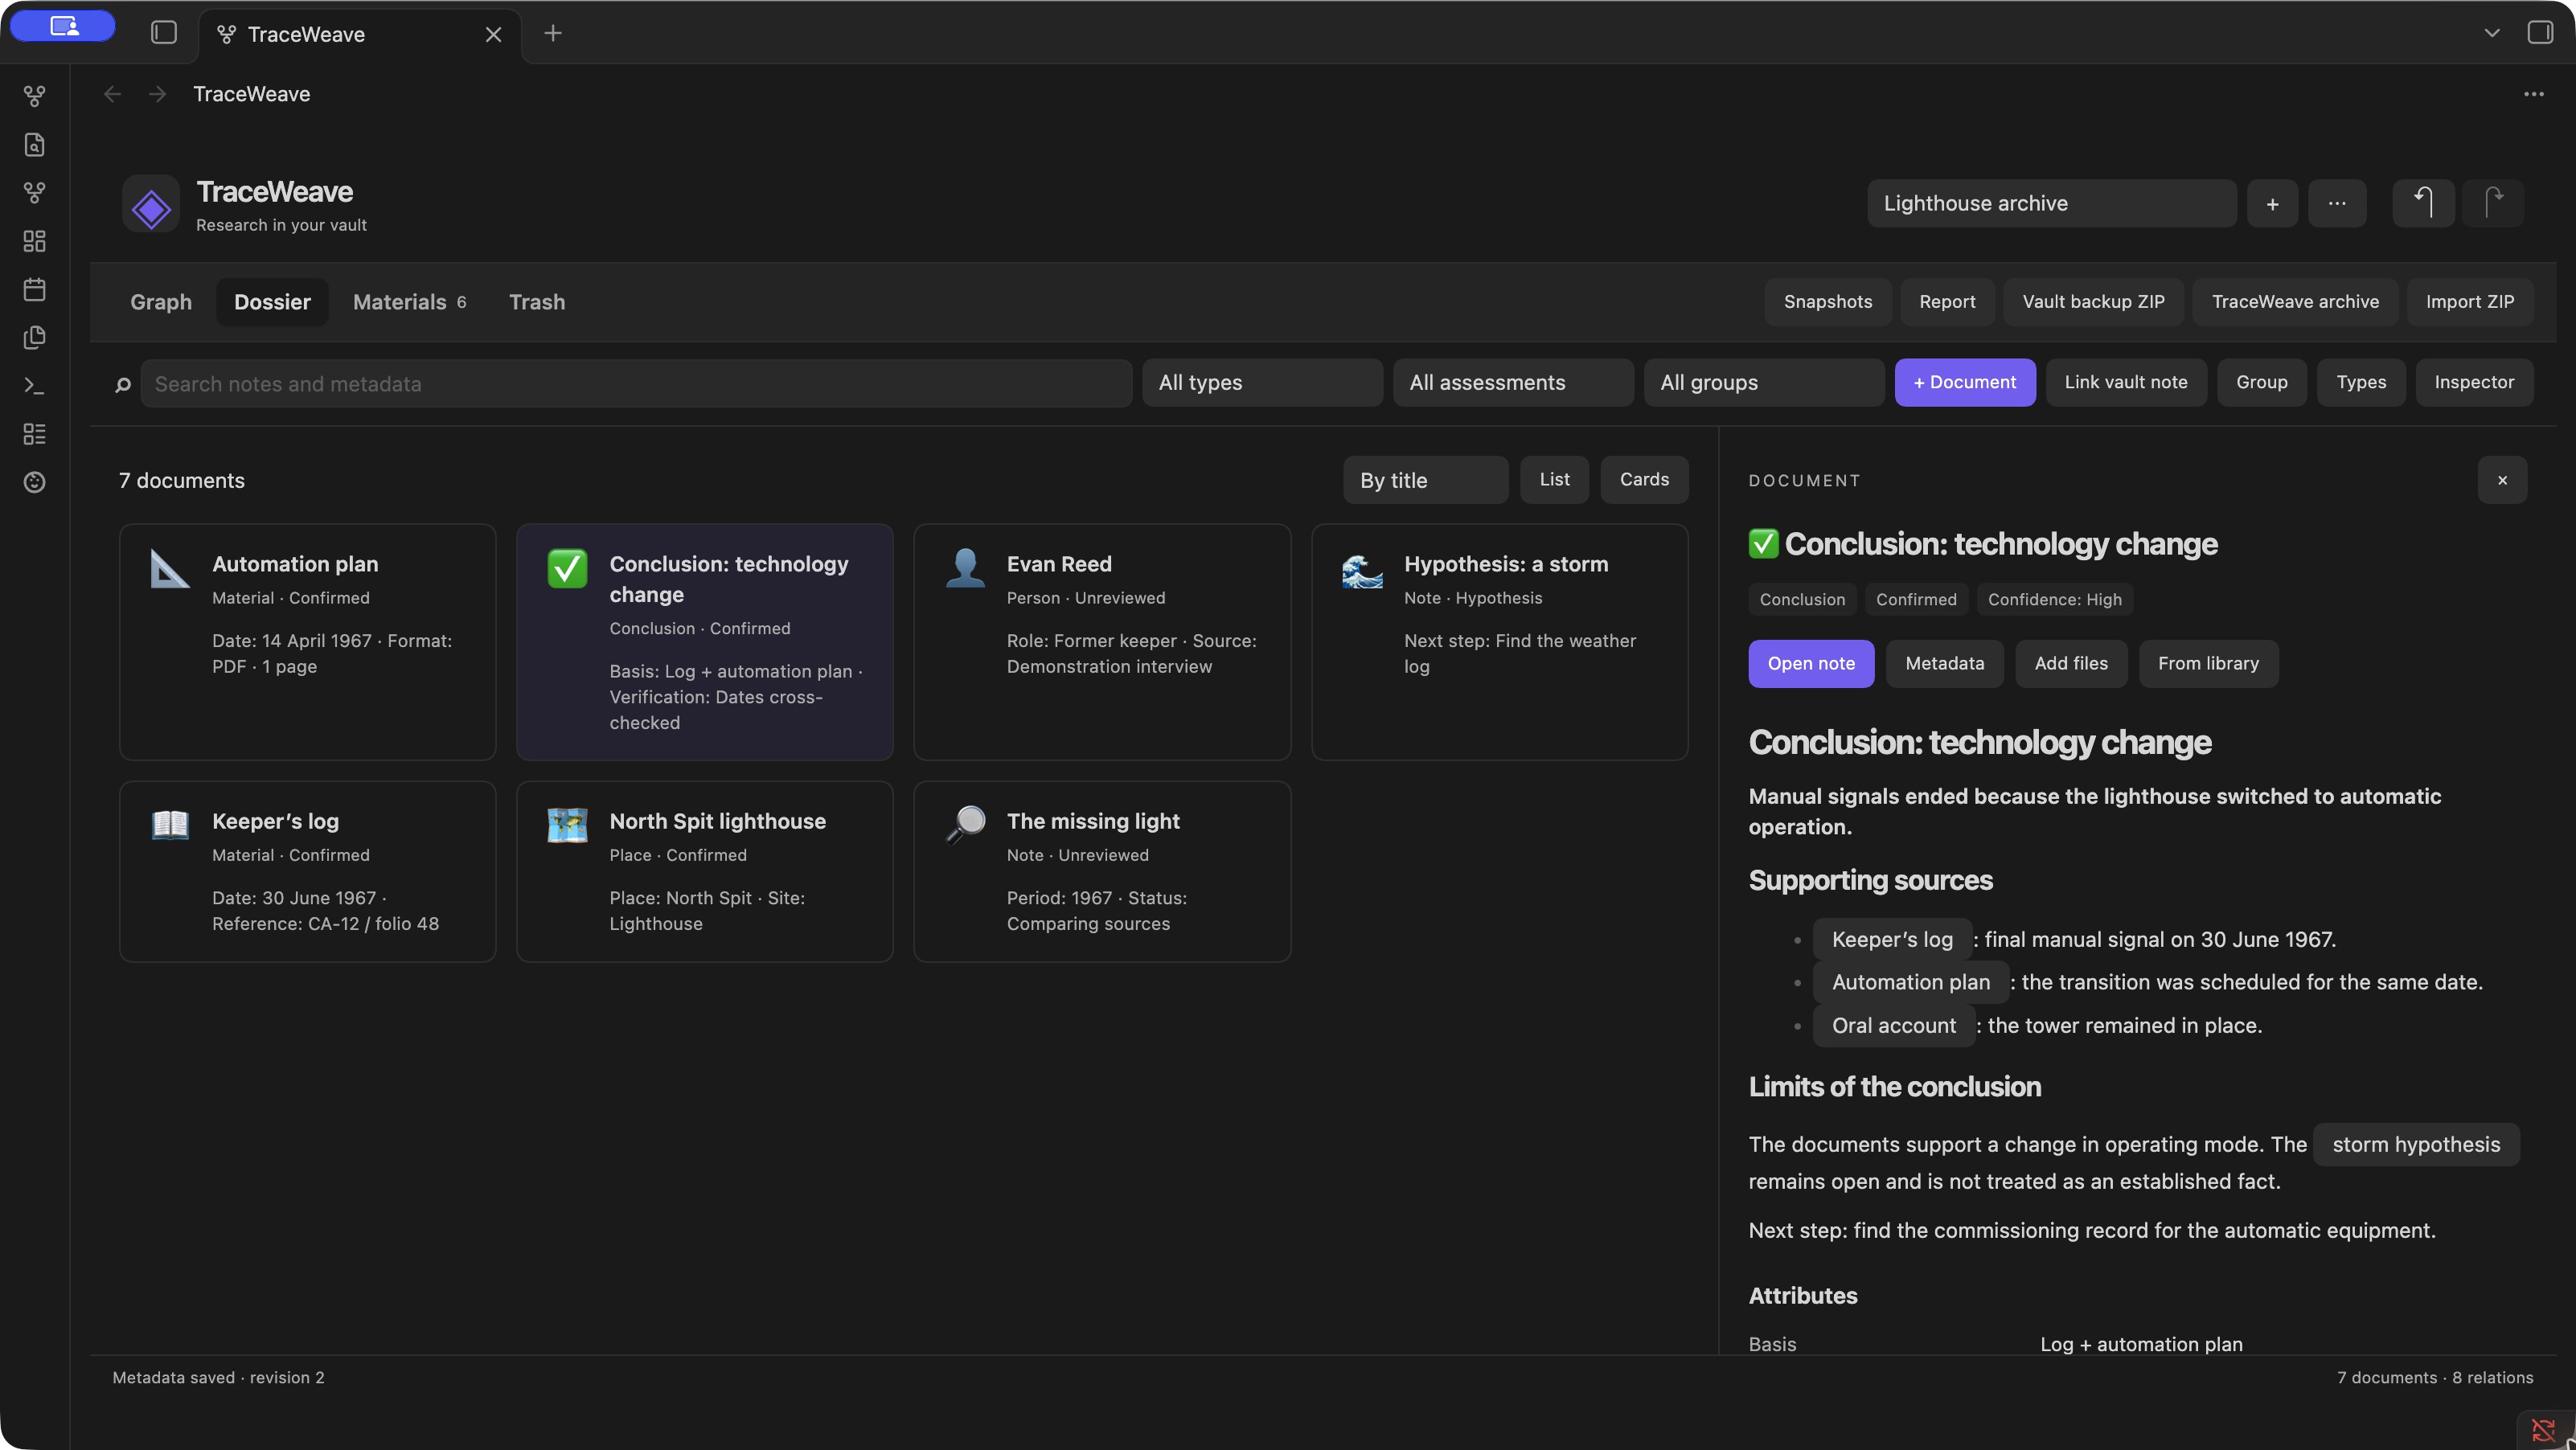Click From library button
2576x1450 pixels.
point(2208,664)
